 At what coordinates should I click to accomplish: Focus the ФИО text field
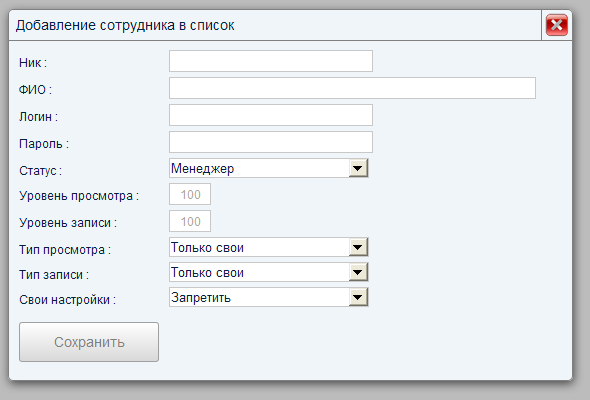pos(352,88)
